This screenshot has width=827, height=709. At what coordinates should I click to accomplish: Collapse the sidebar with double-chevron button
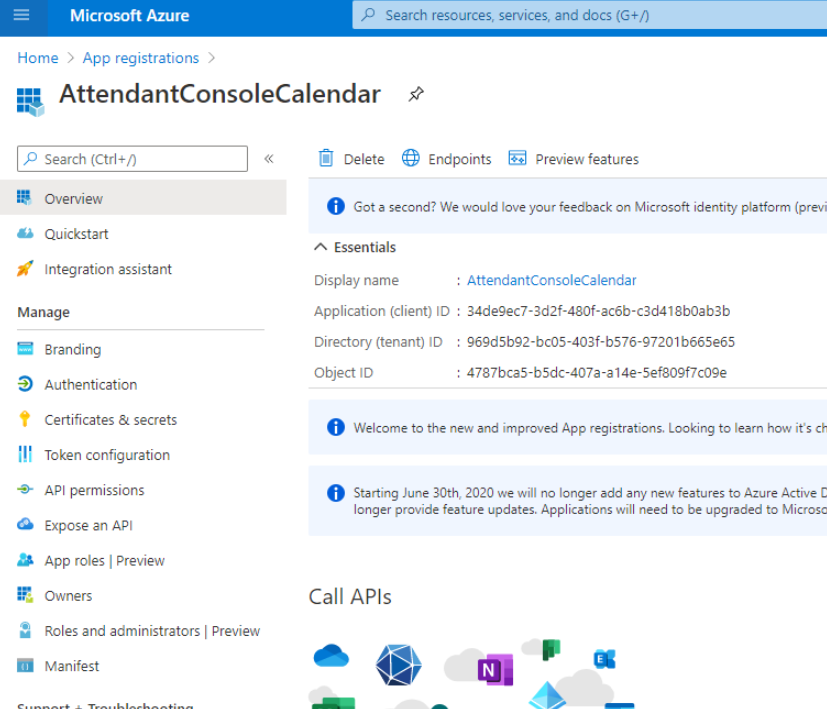[x=268, y=159]
